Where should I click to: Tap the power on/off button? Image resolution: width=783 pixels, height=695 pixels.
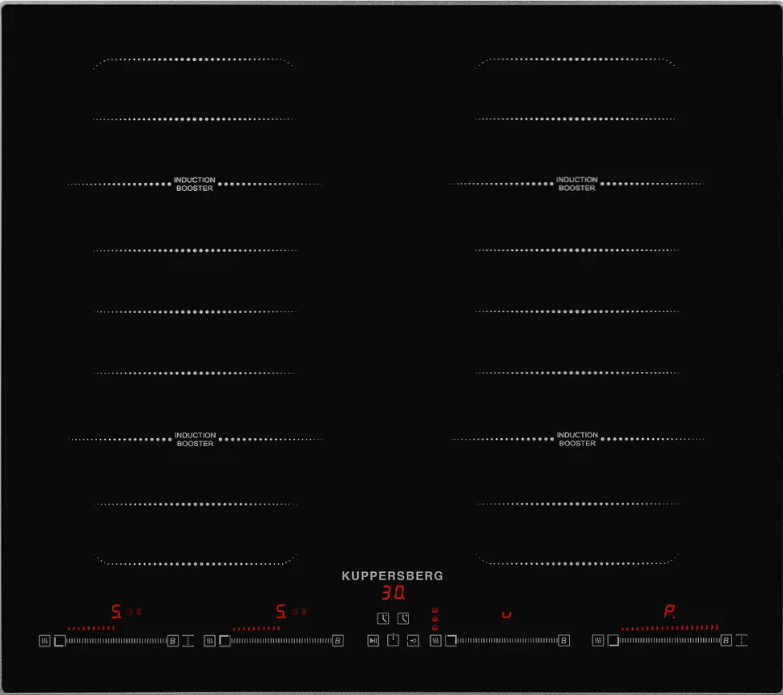tap(392, 640)
